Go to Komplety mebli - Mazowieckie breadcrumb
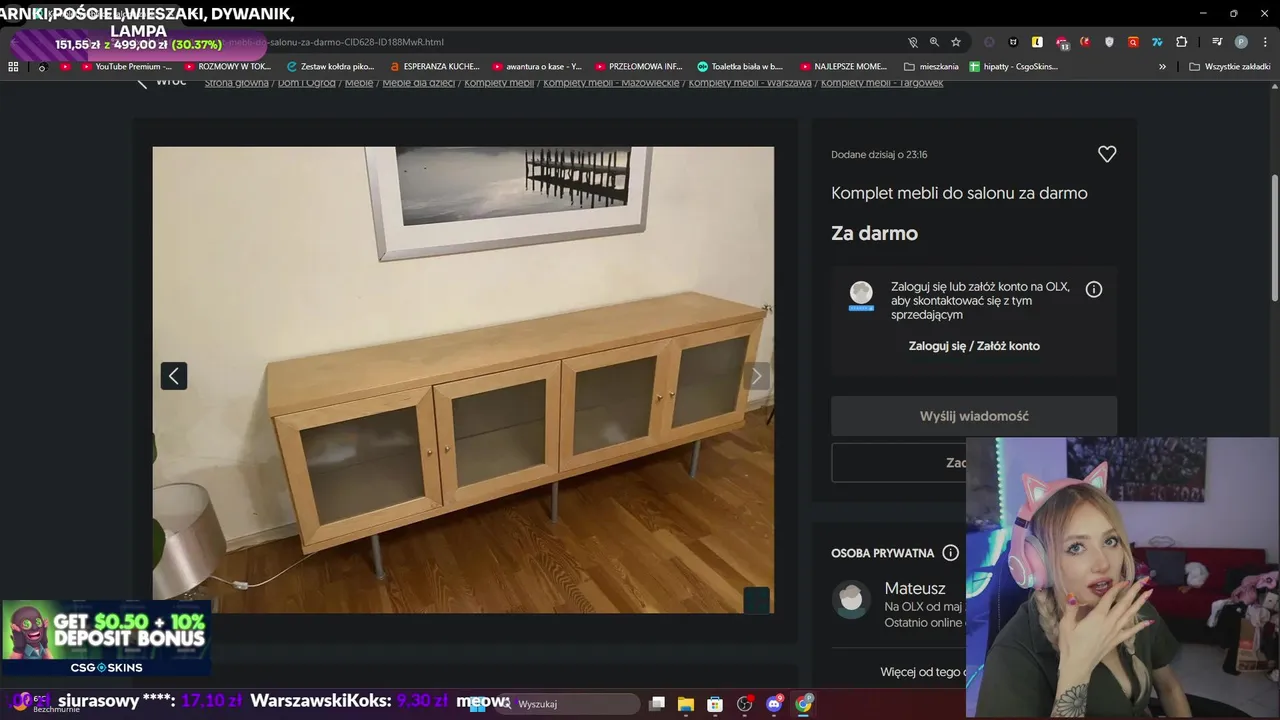The height and width of the screenshot is (720, 1280). (x=611, y=83)
